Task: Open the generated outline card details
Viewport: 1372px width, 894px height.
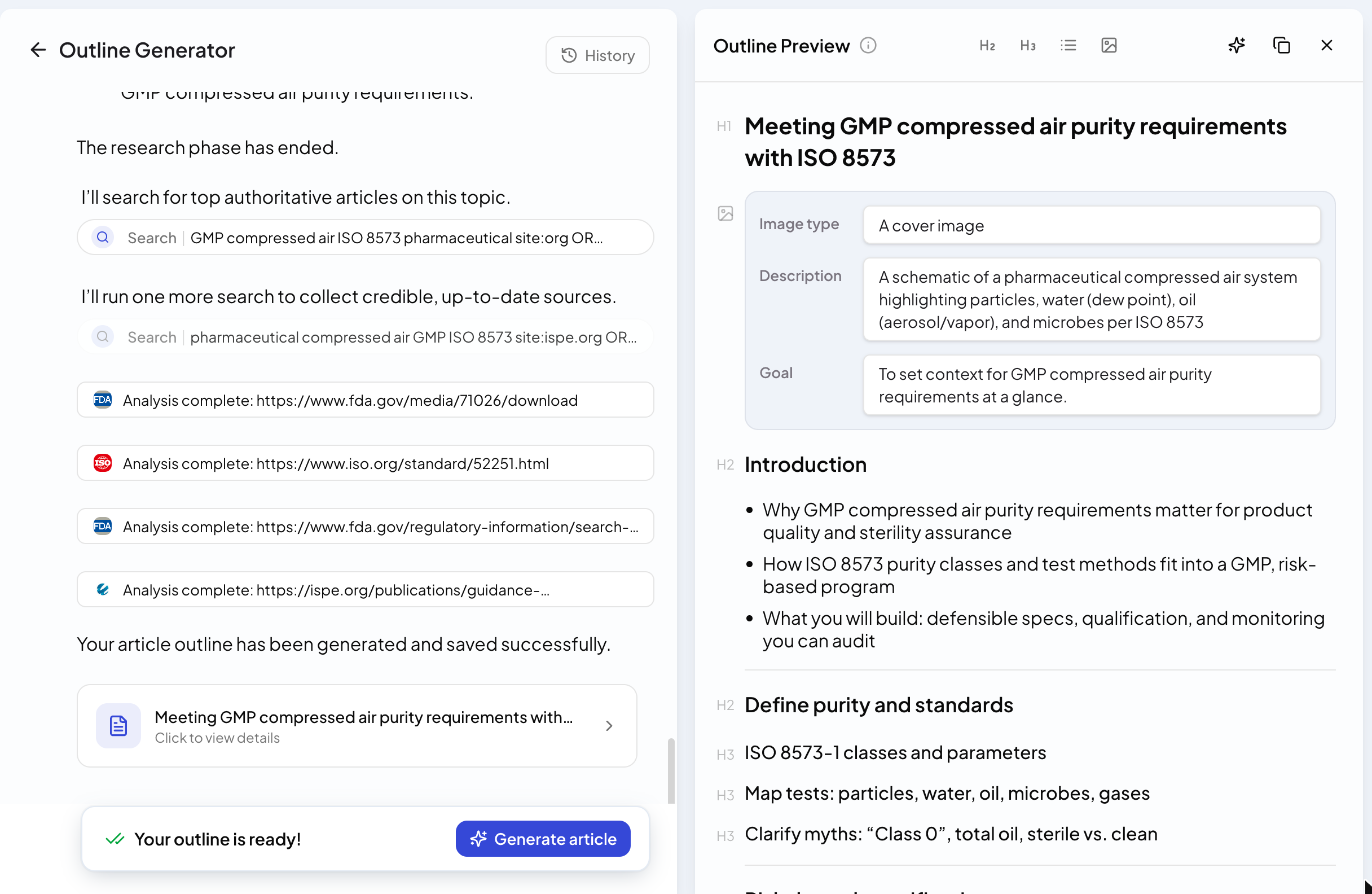Action: (357, 726)
